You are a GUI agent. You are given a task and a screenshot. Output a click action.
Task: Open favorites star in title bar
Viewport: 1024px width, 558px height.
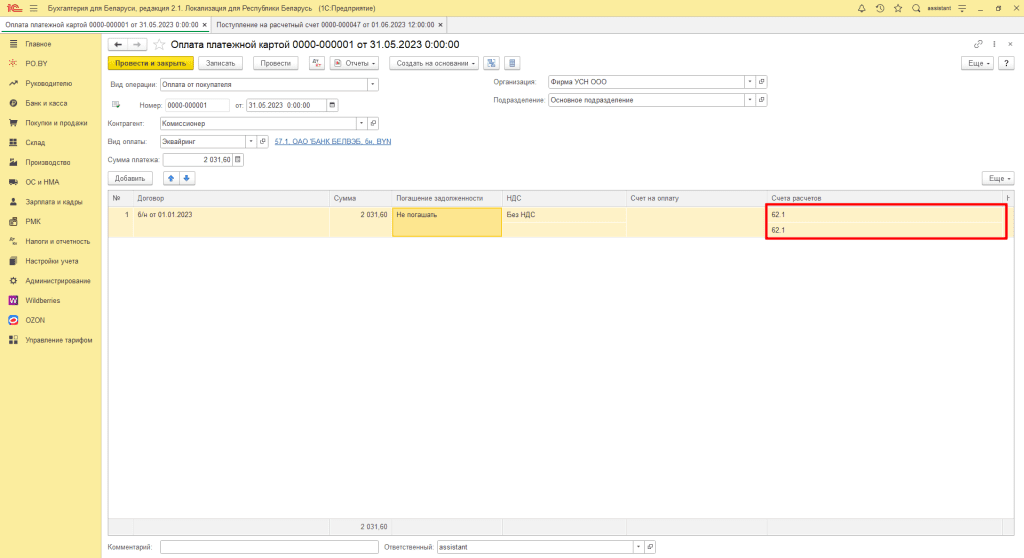897,8
